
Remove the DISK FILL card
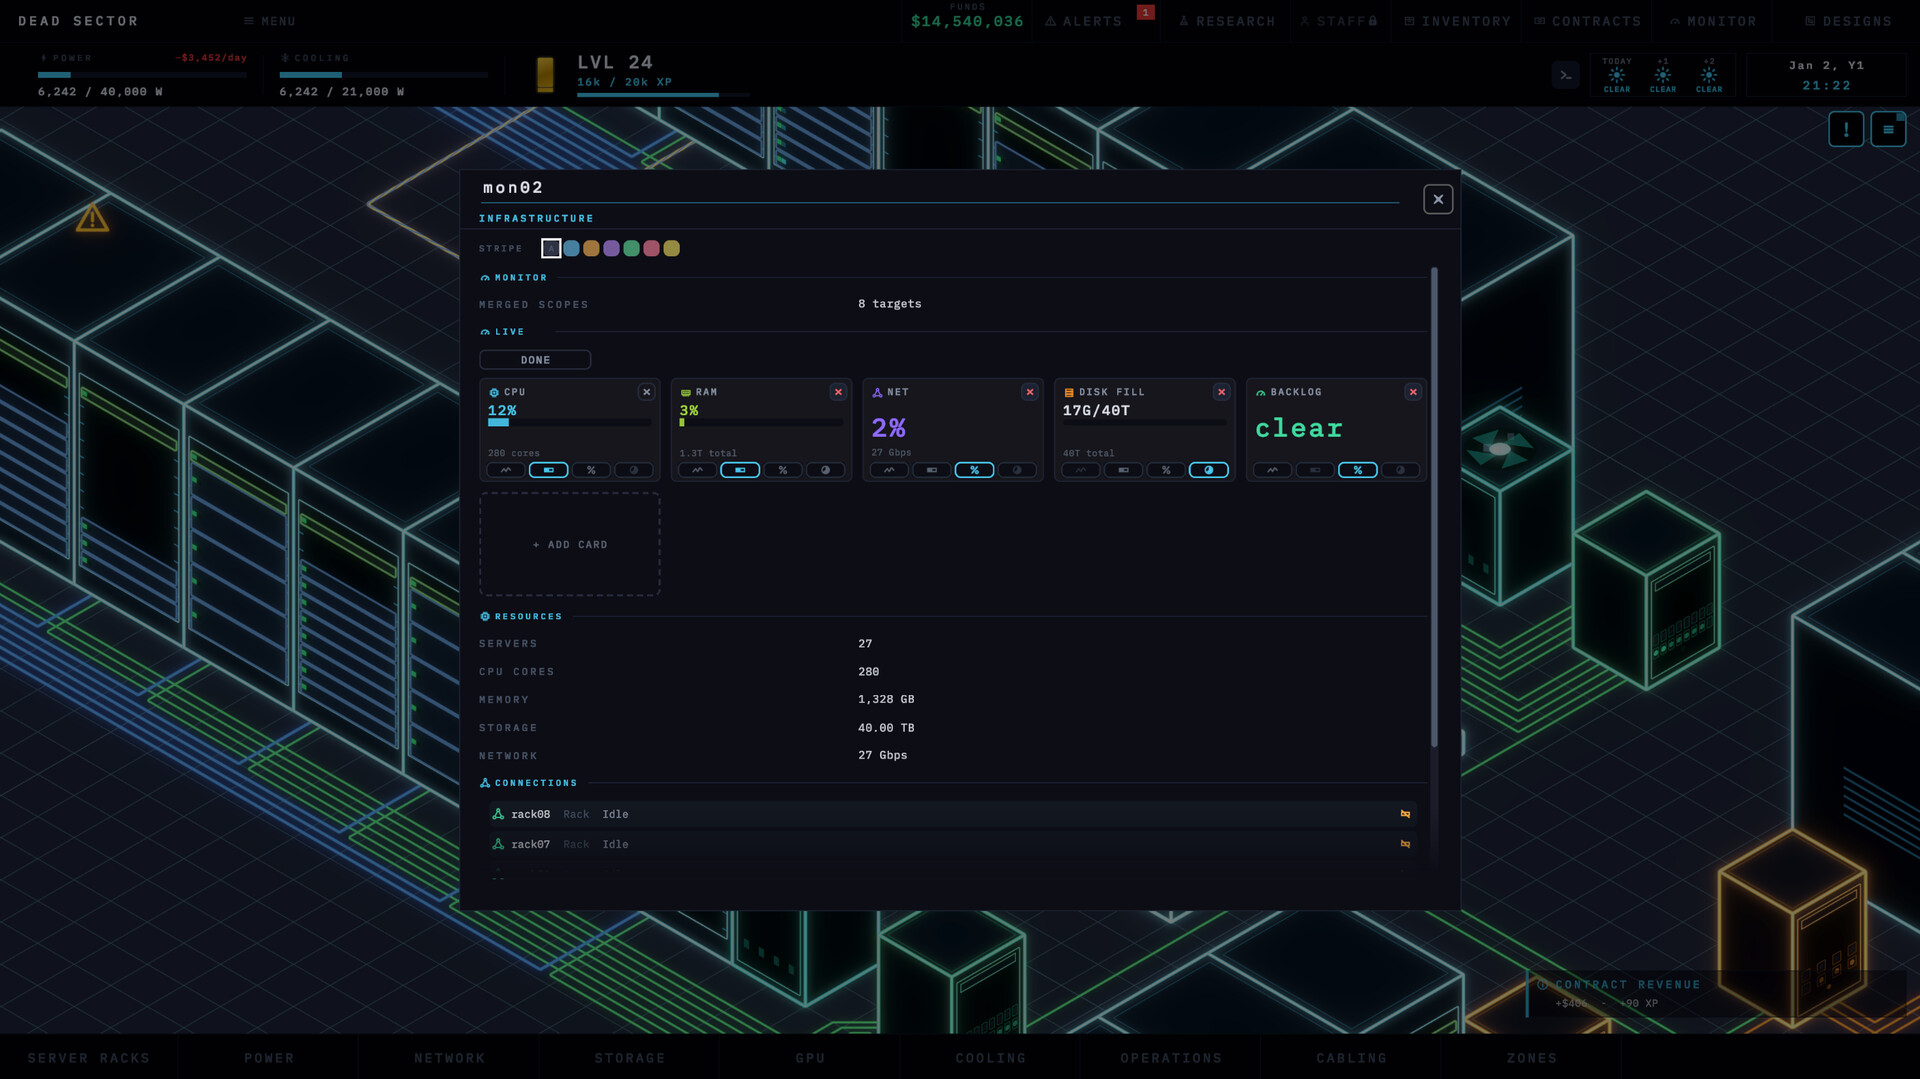pyautogui.click(x=1221, y=392)
